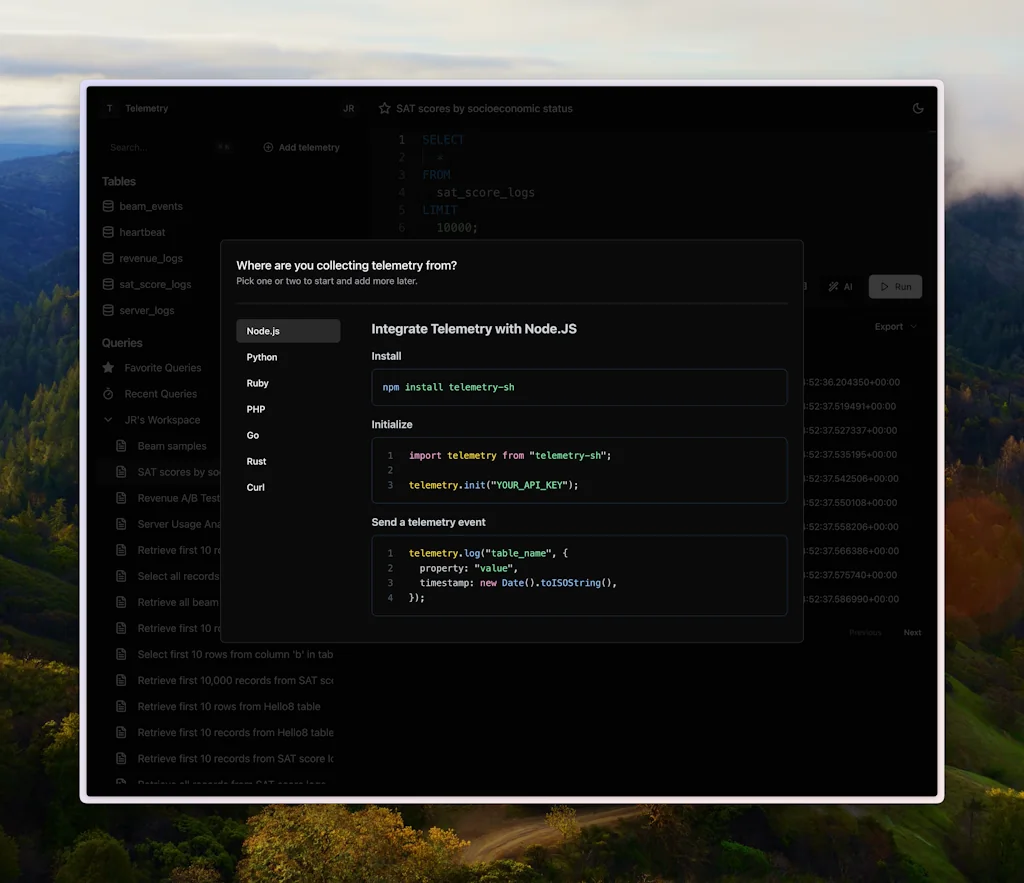Select the server_logs table icon
Viewport: 1024px width, 883px height.
point(110,310)
